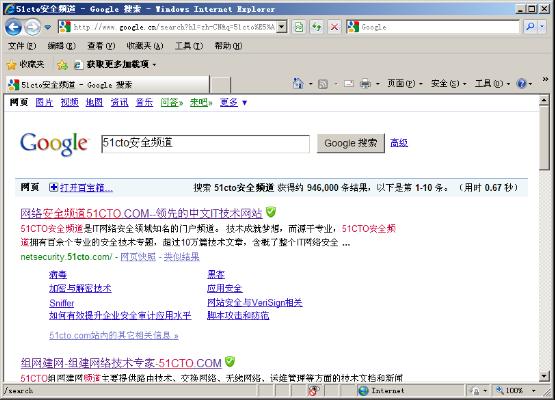The width and height of the screenshot is (555, 400).
Task: Open the 帮助(H) menu
Action: pyautogui.click(x=228, y=46)
